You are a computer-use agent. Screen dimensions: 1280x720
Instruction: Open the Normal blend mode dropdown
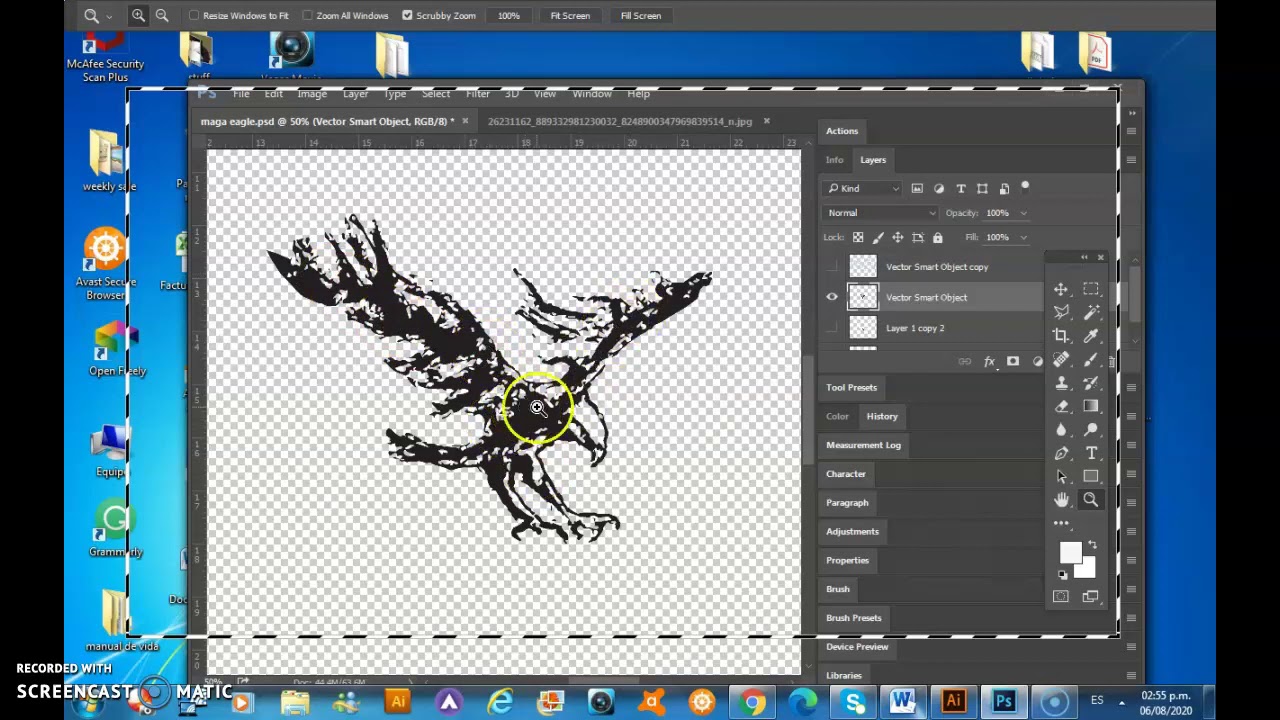[x=881, y=213]
